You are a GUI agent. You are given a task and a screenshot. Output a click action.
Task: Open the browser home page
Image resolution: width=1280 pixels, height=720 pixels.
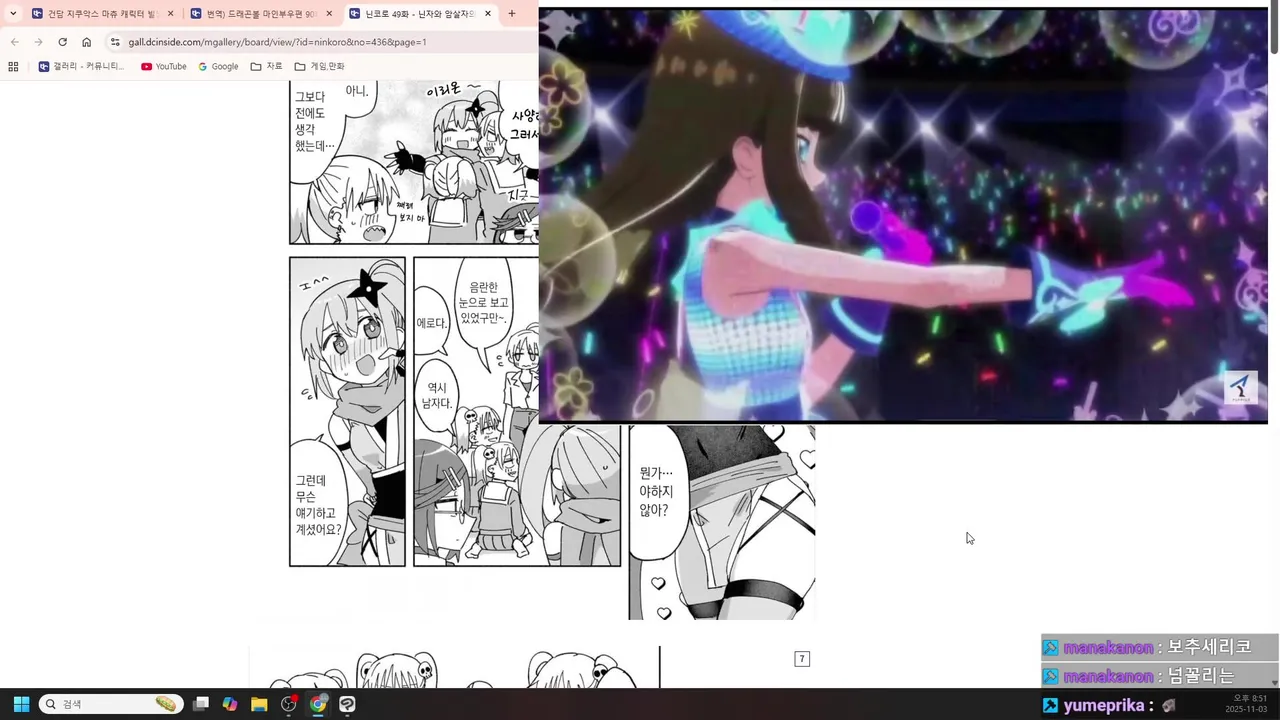[86, 42]
